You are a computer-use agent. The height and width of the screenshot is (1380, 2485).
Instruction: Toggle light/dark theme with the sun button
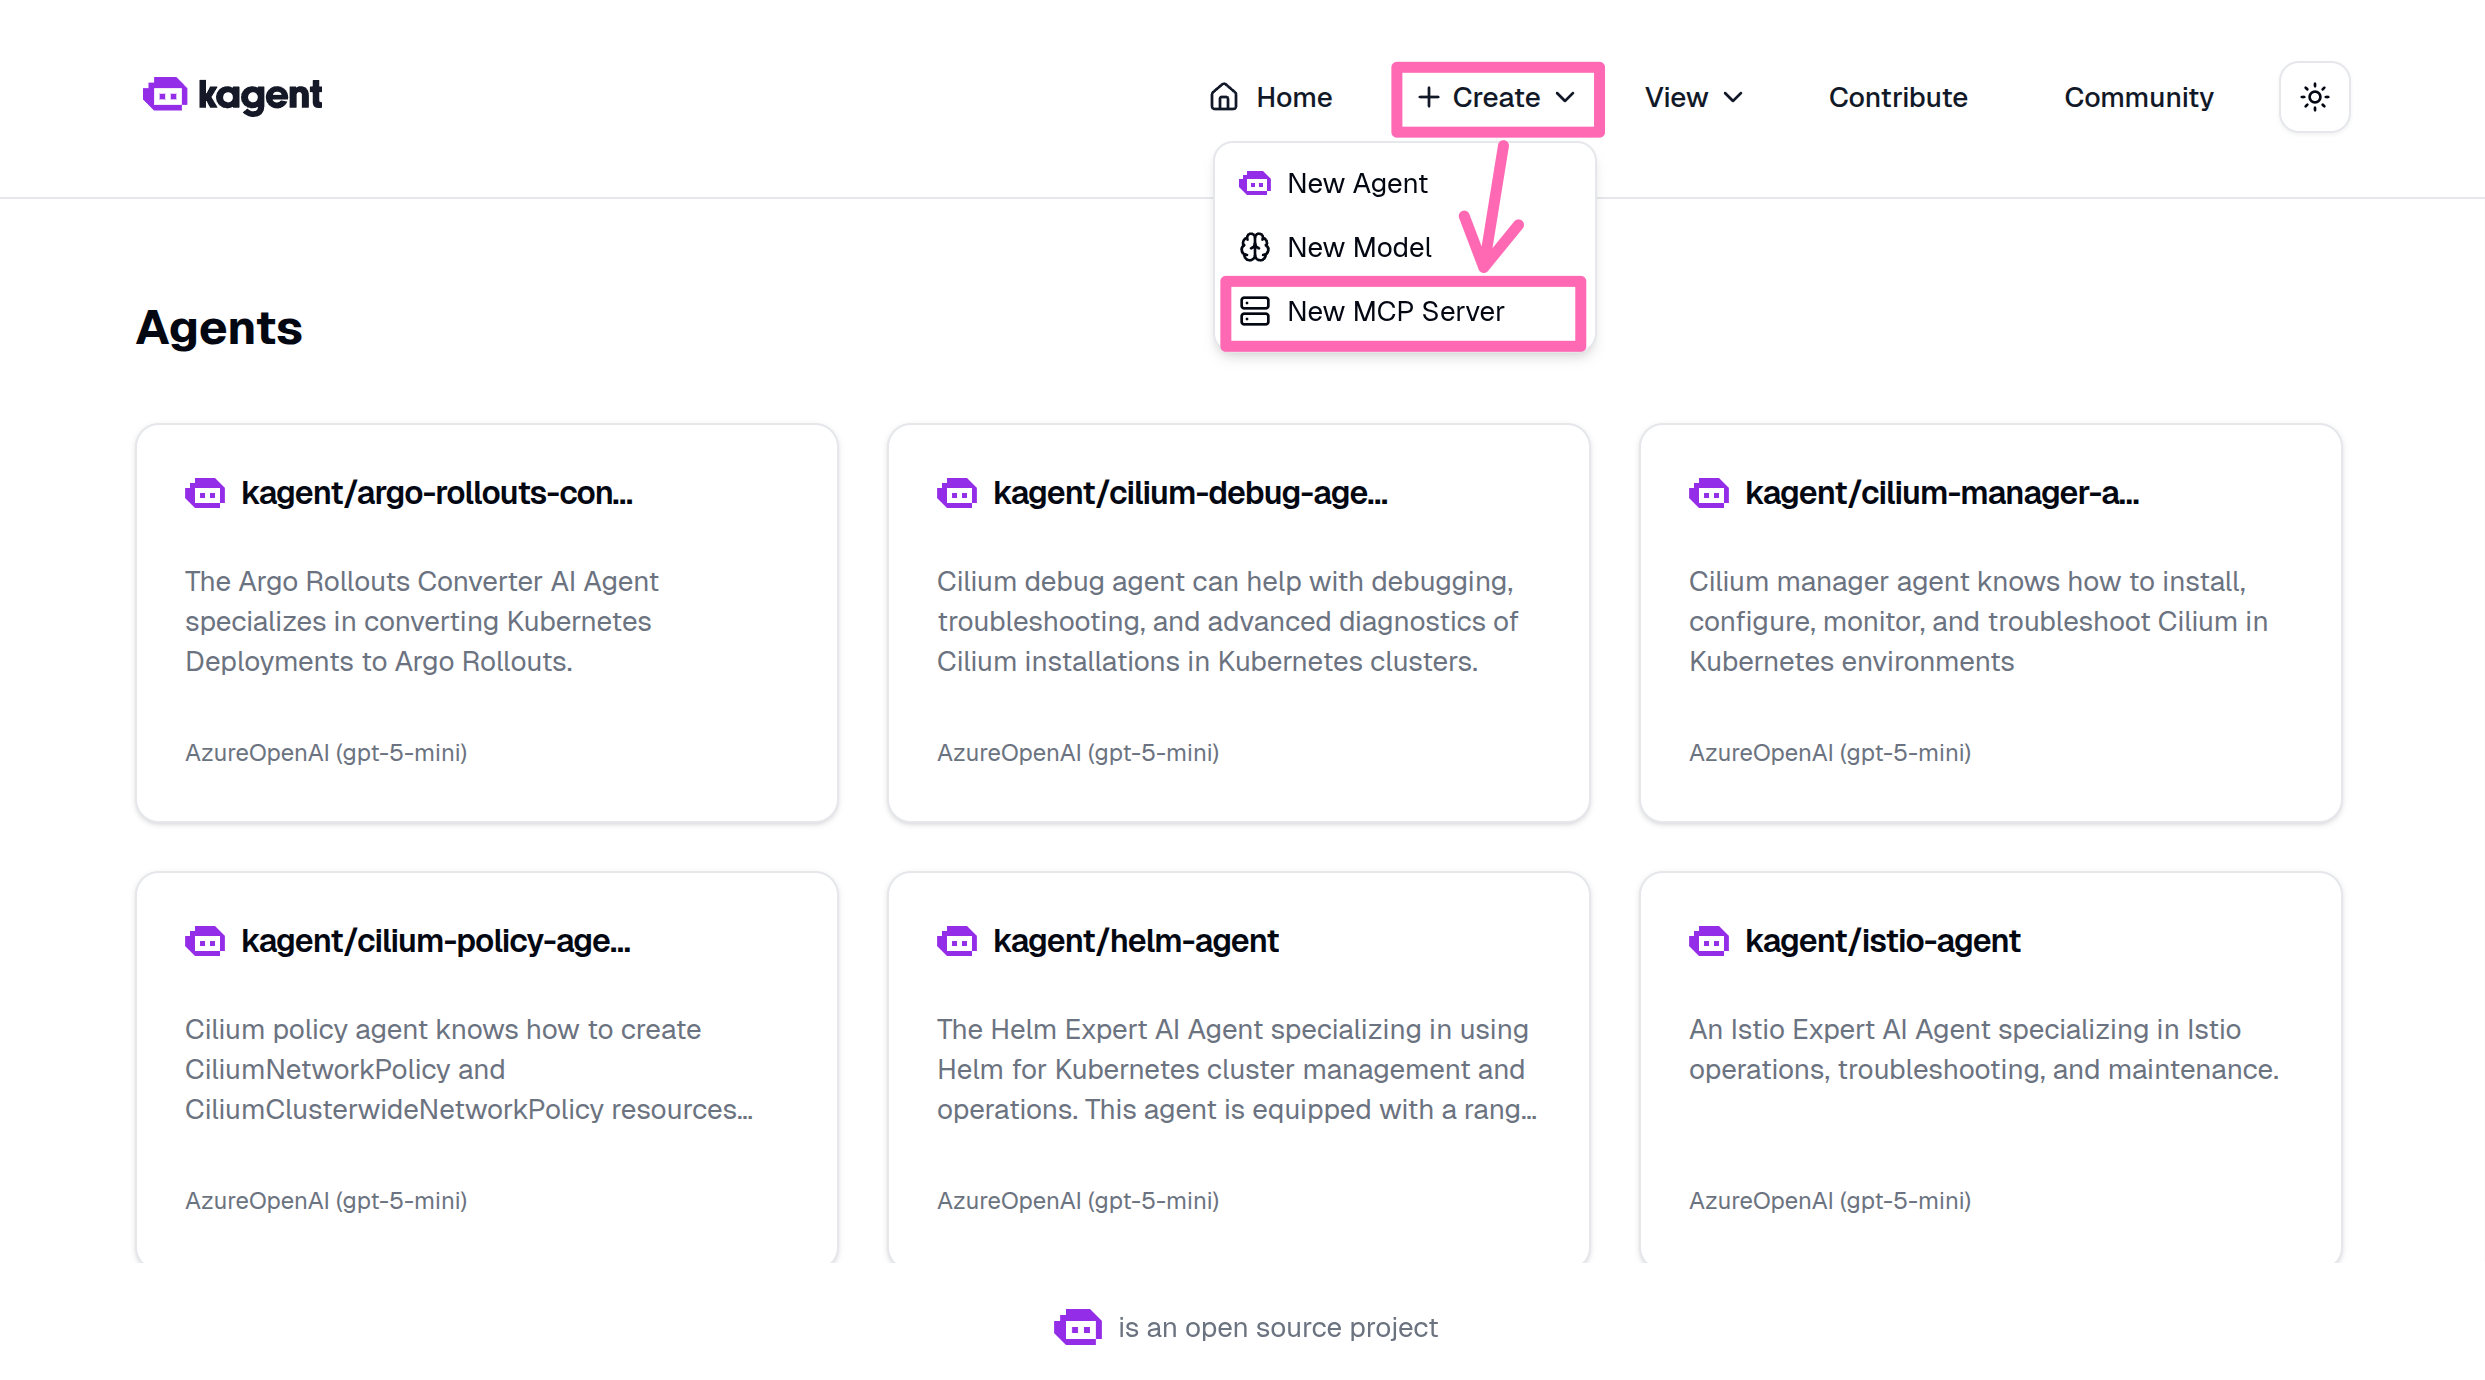click(x=2314, y=97)
